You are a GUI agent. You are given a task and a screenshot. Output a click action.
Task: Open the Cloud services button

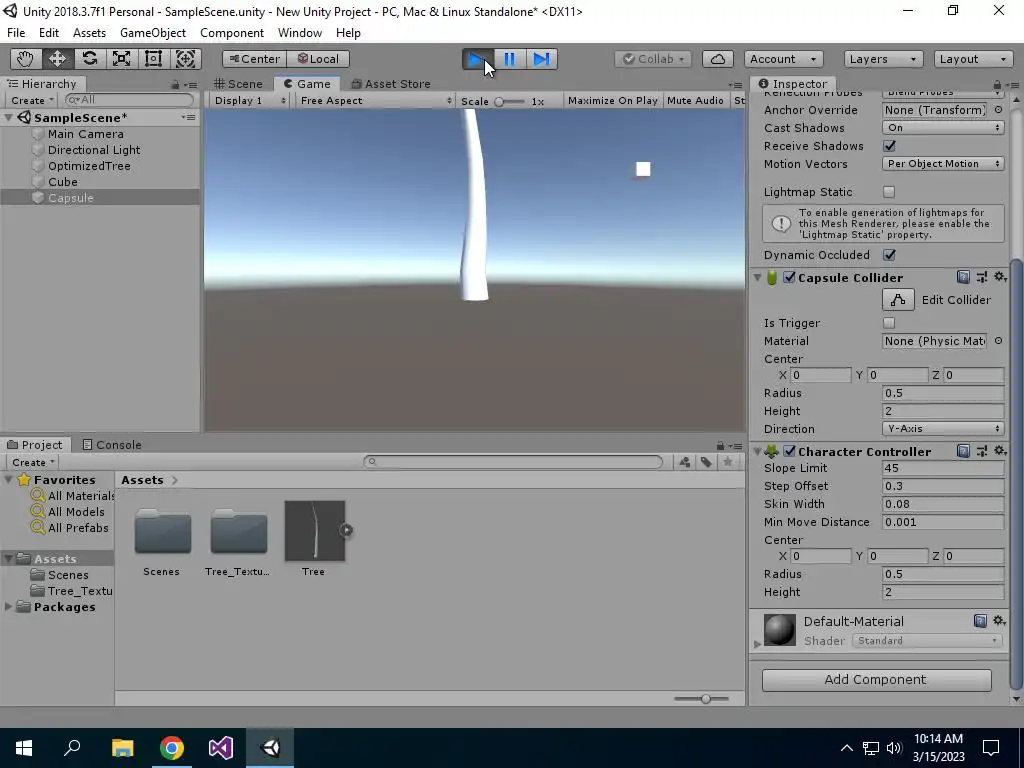click(718, 59)
